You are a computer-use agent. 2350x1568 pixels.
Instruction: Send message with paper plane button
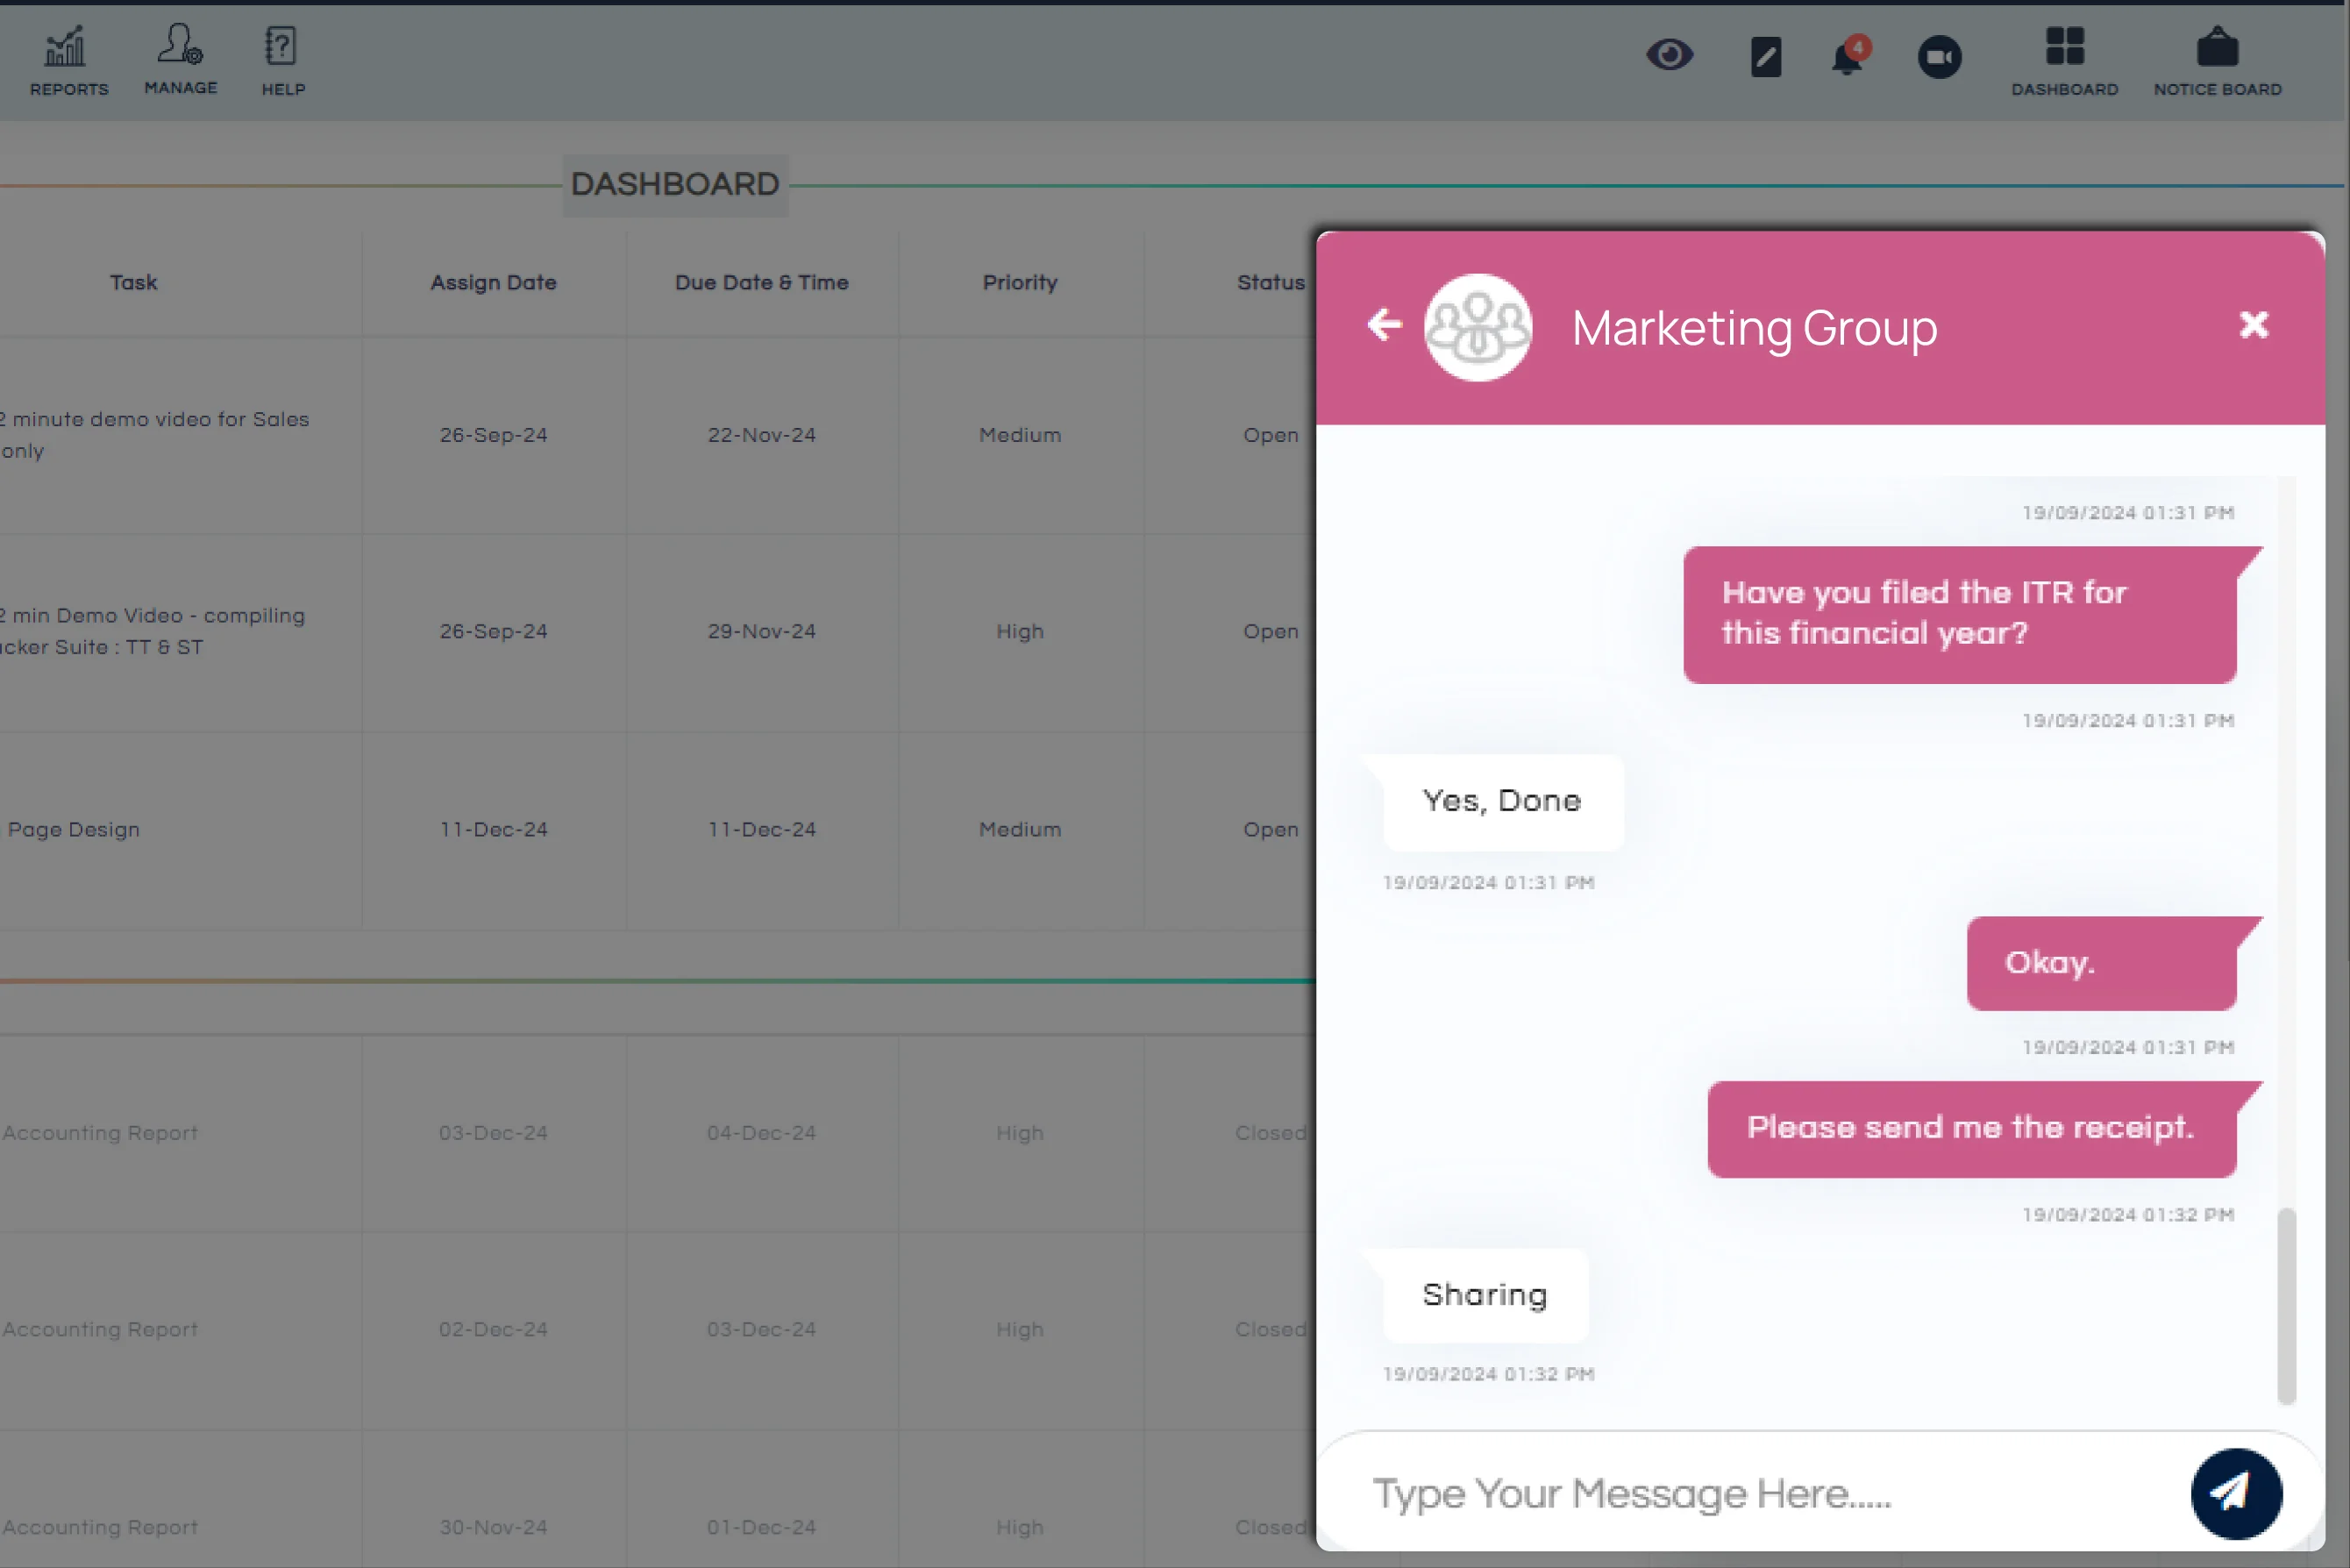click(2235, 1493)
